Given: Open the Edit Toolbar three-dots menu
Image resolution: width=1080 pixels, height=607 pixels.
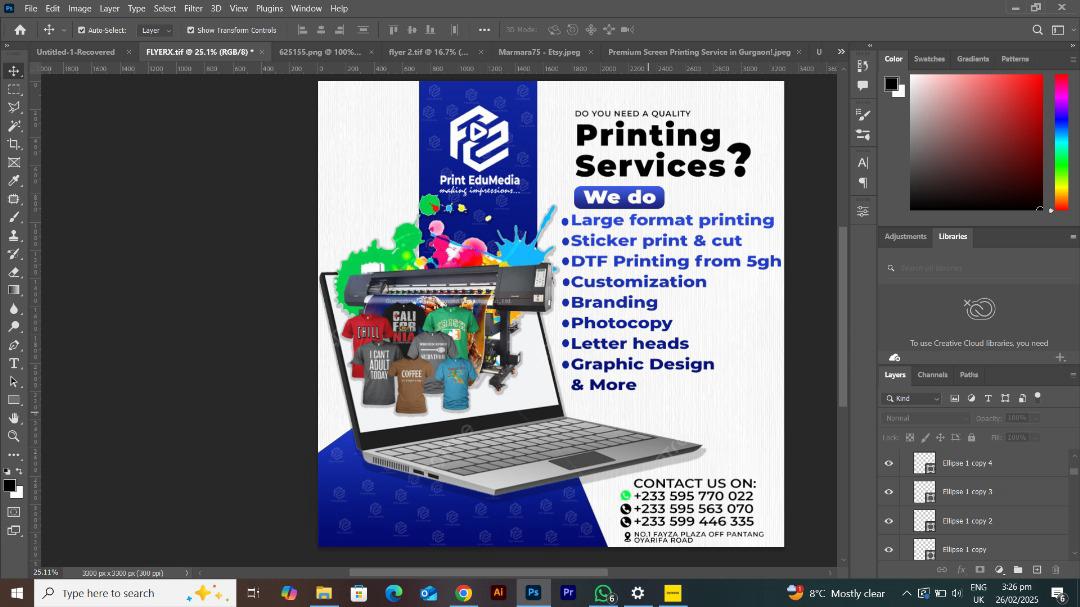Looking at the screenshot, I should (14, 455).
